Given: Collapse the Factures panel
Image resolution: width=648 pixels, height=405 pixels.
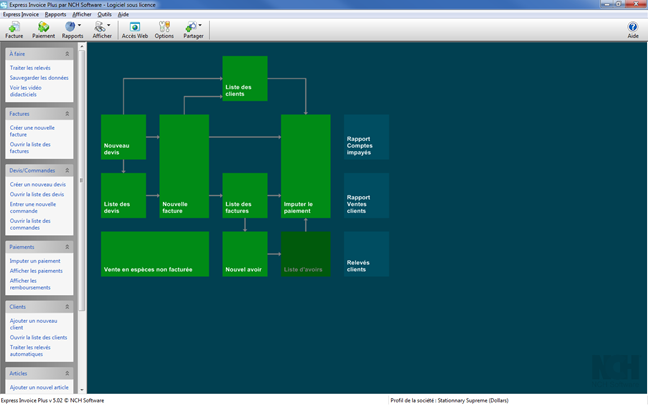Looking at the screenshot, I should pyautogui.click(x=67, y=114).
